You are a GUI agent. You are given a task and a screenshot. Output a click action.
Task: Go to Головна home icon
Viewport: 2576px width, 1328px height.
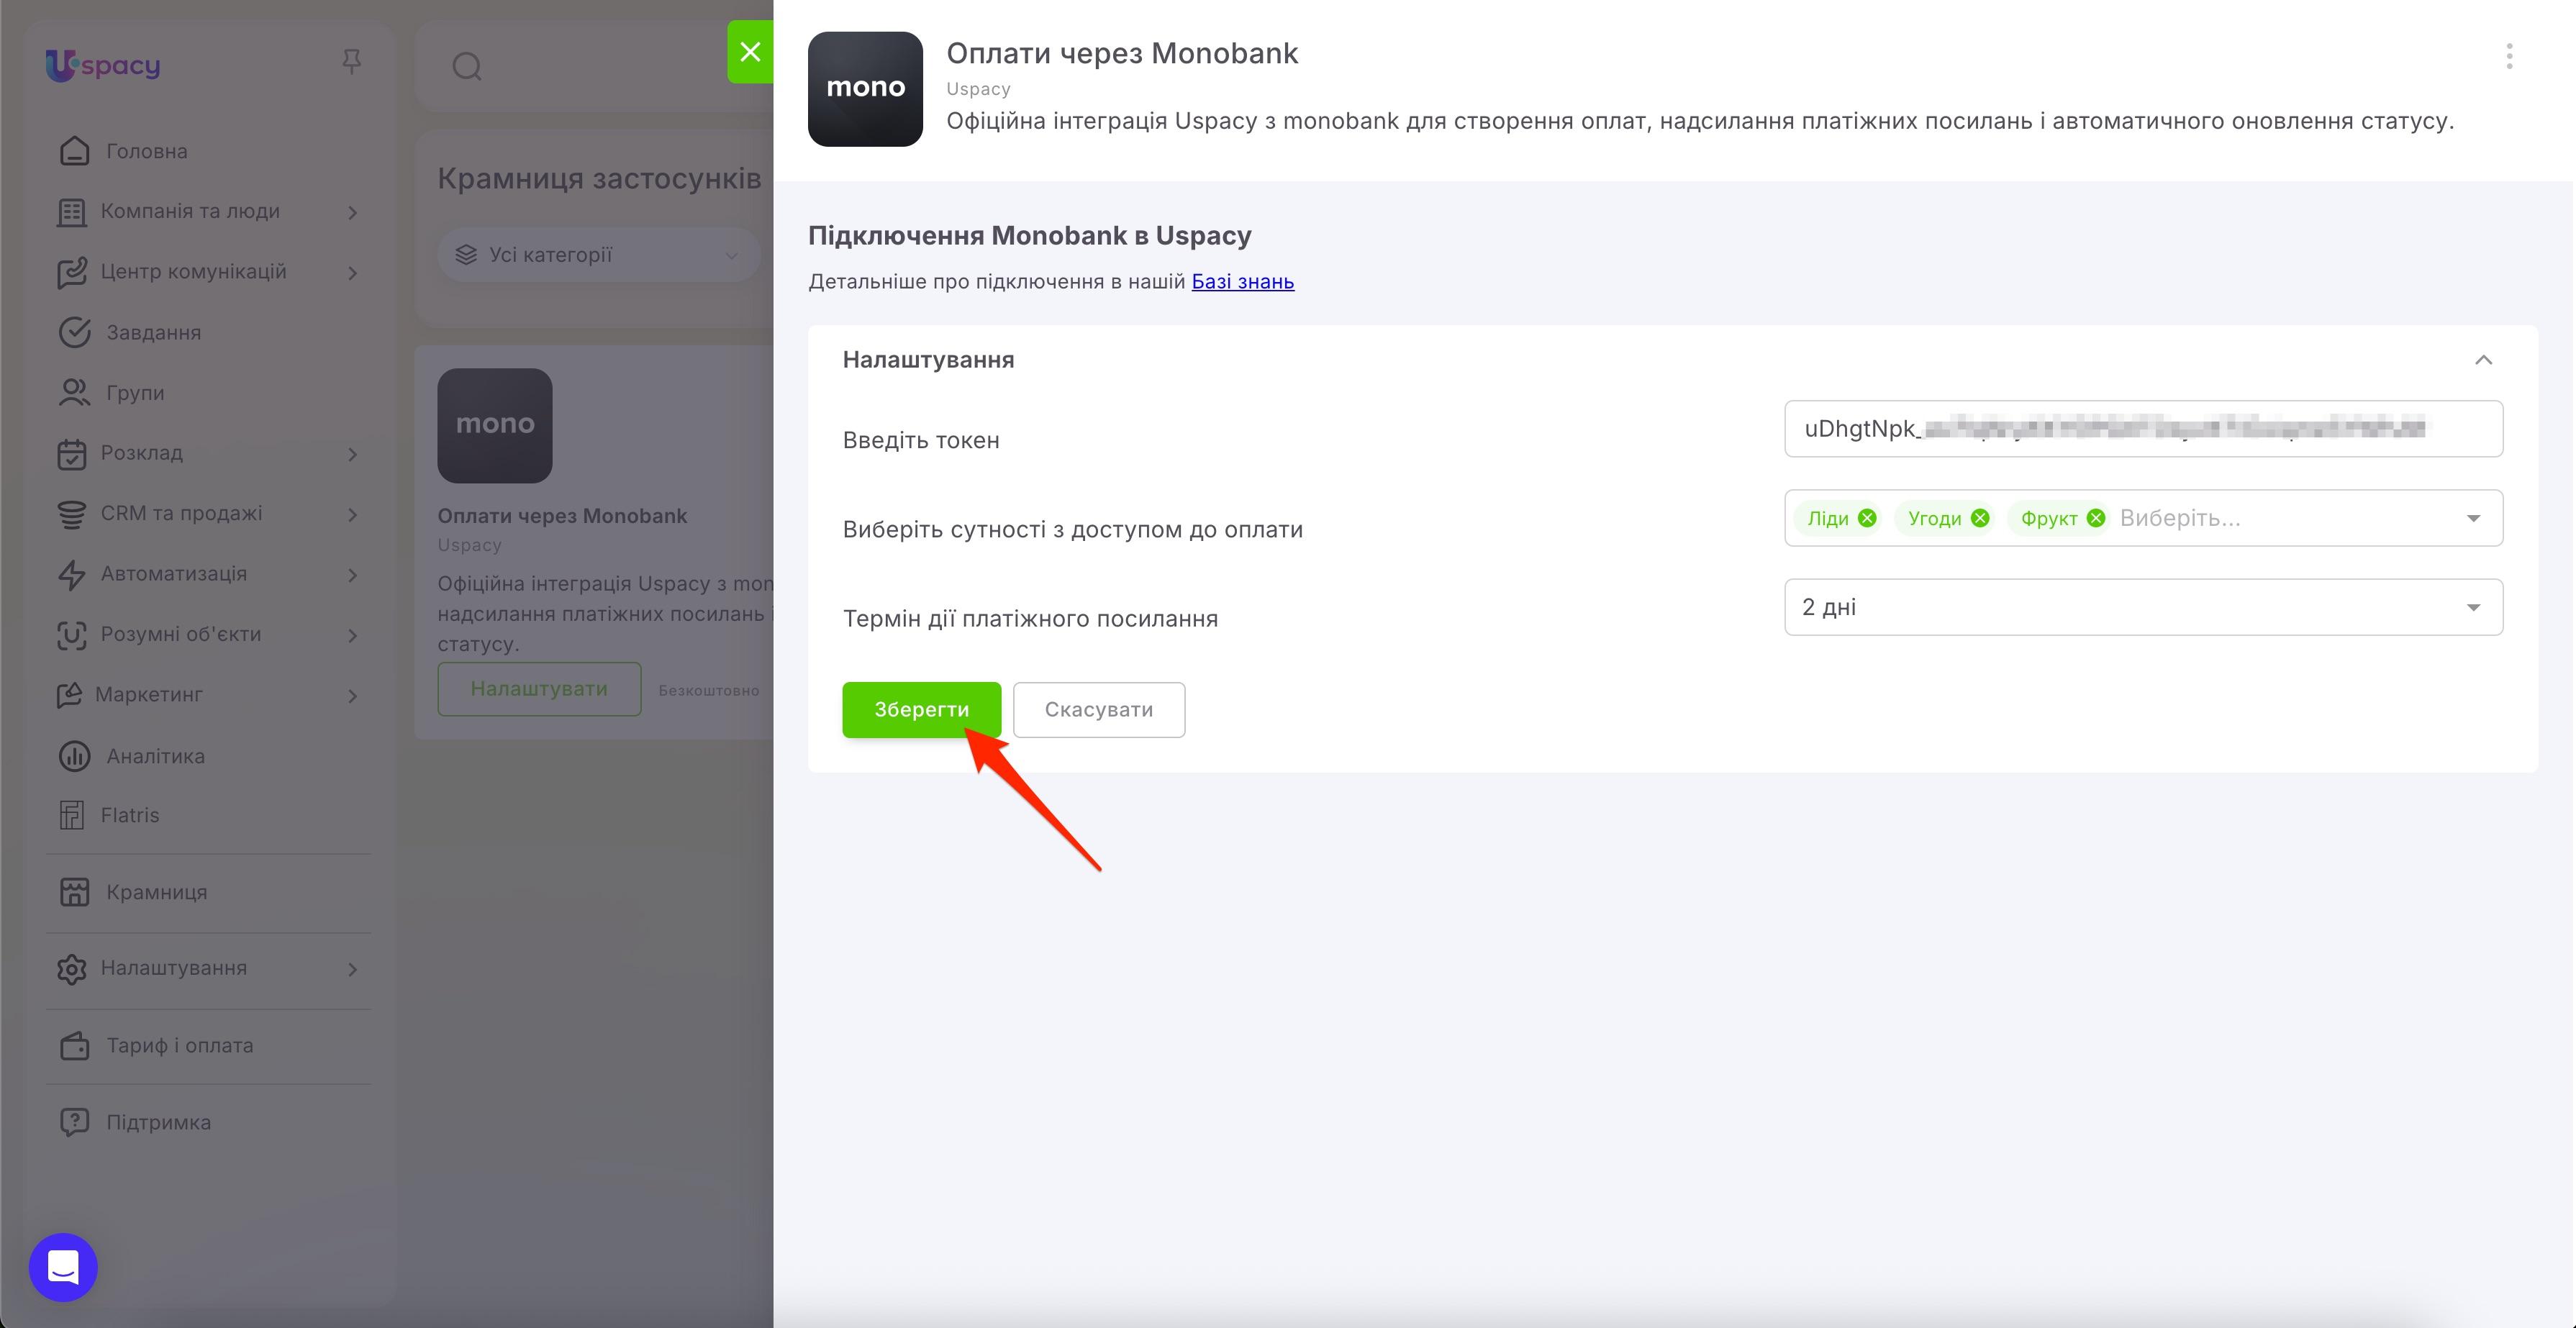[74, 151]
